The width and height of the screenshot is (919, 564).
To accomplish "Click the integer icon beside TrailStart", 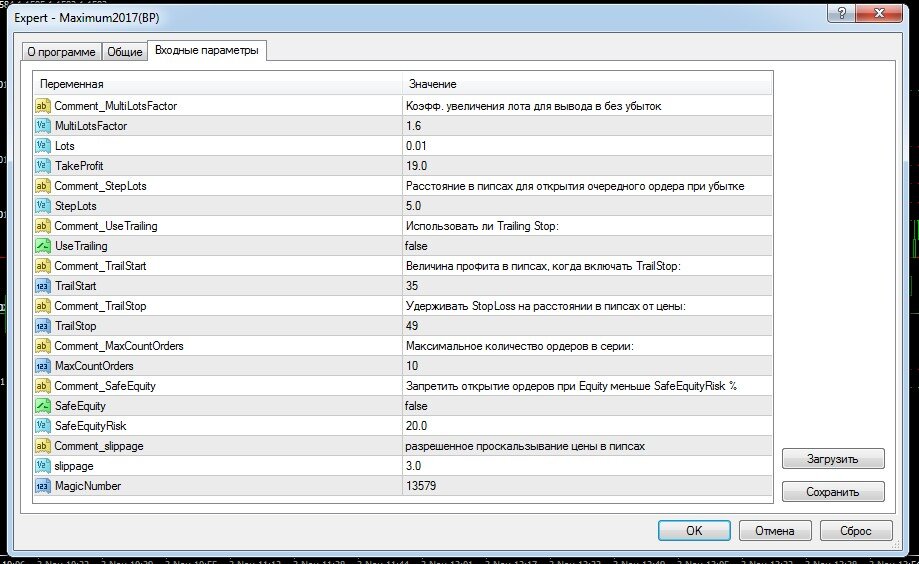I will click(x=43, y=286).
